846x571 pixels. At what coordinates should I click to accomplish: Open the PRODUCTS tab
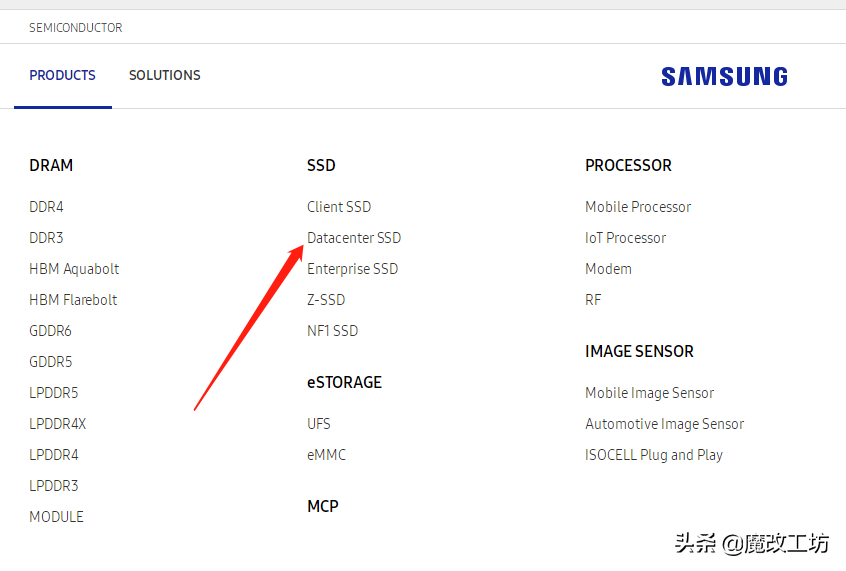coord(62,75)
